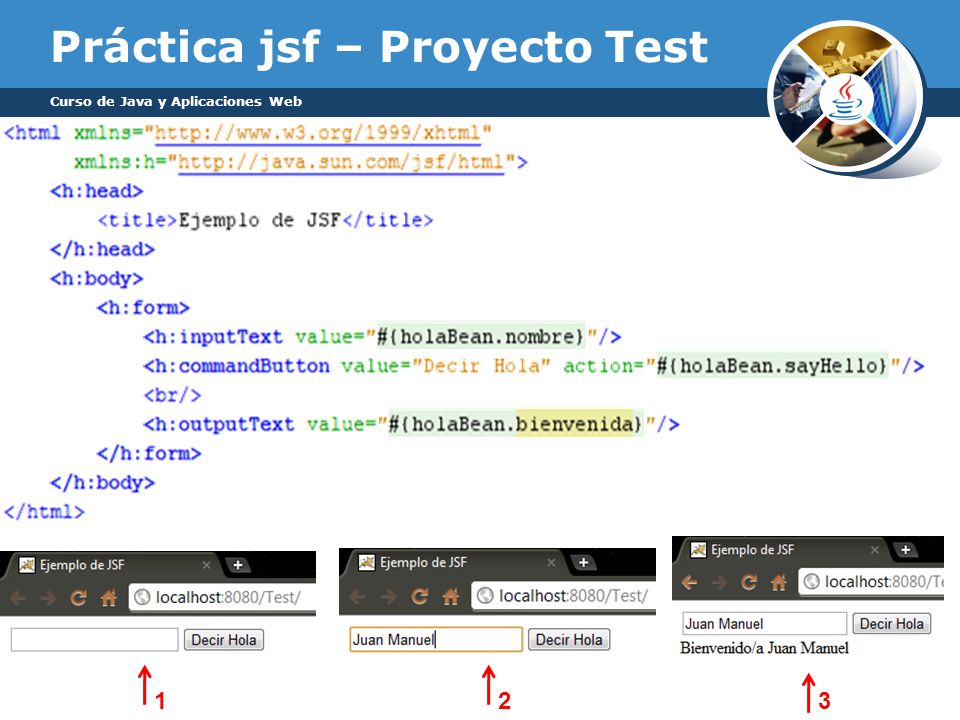Image resolution: width=960 pixels, height=720 pixels.
Task: Click address bar localhost:8080/Test/ in first browser
Action: click(x=223, y=597)
